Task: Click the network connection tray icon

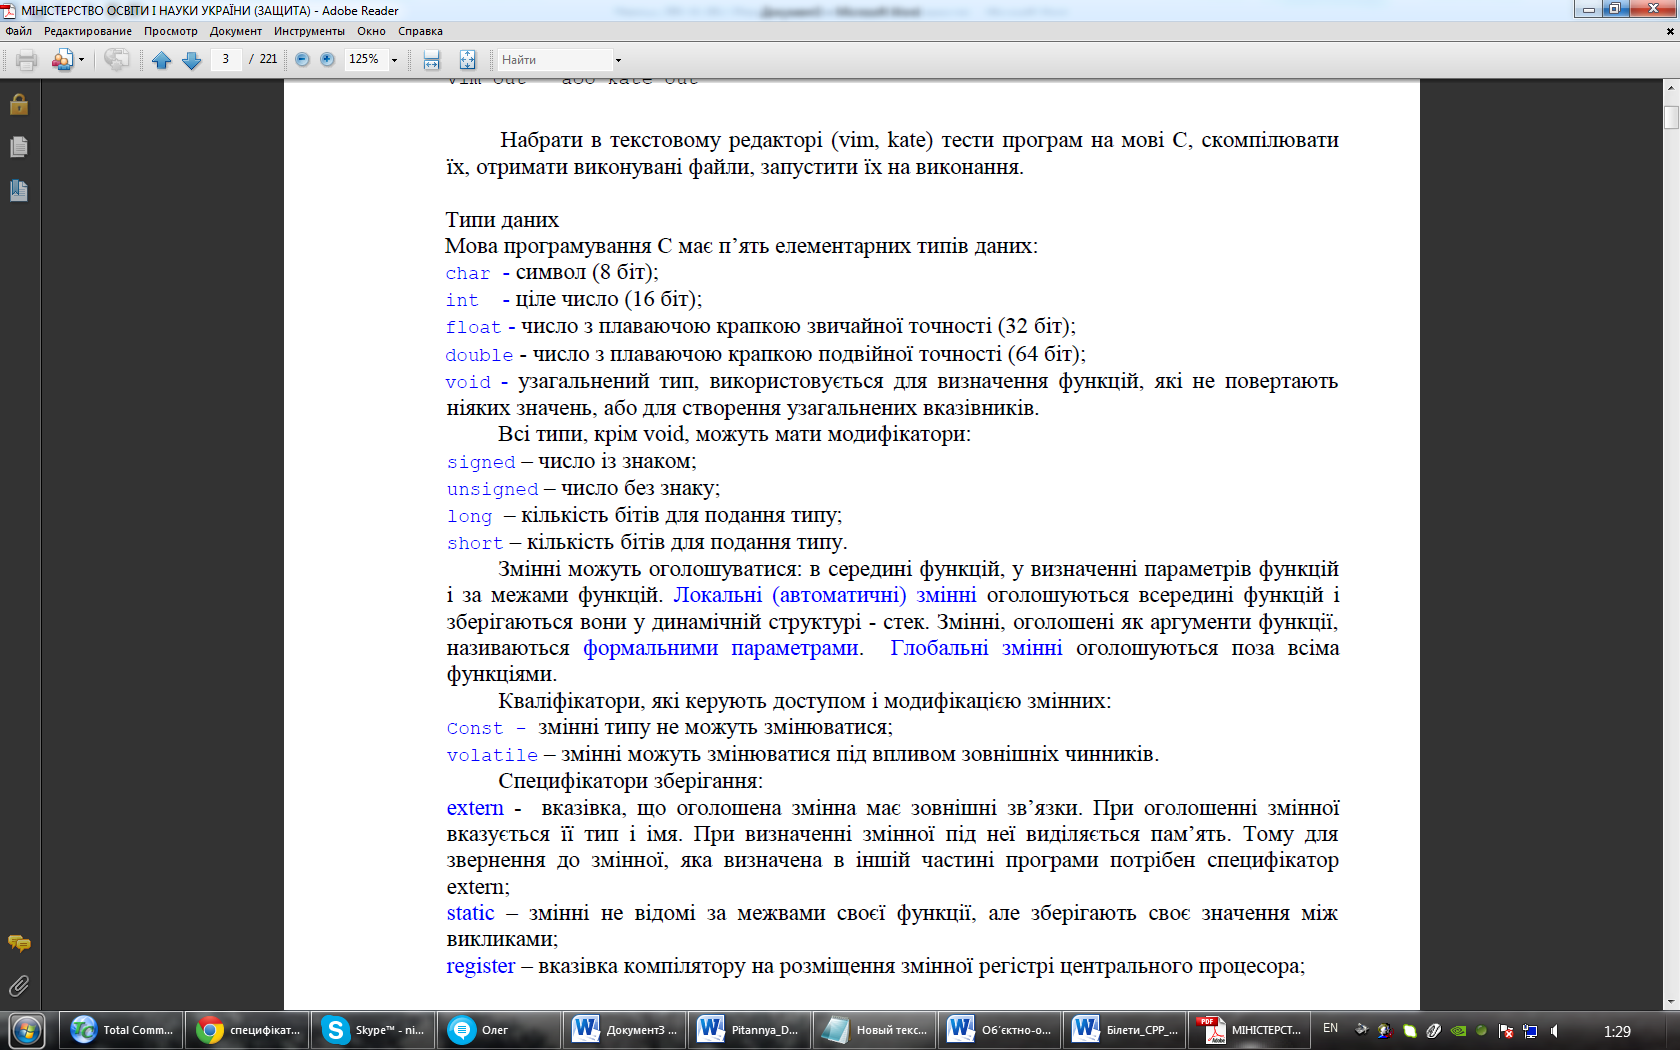Action: [x=1530, y=1030]
